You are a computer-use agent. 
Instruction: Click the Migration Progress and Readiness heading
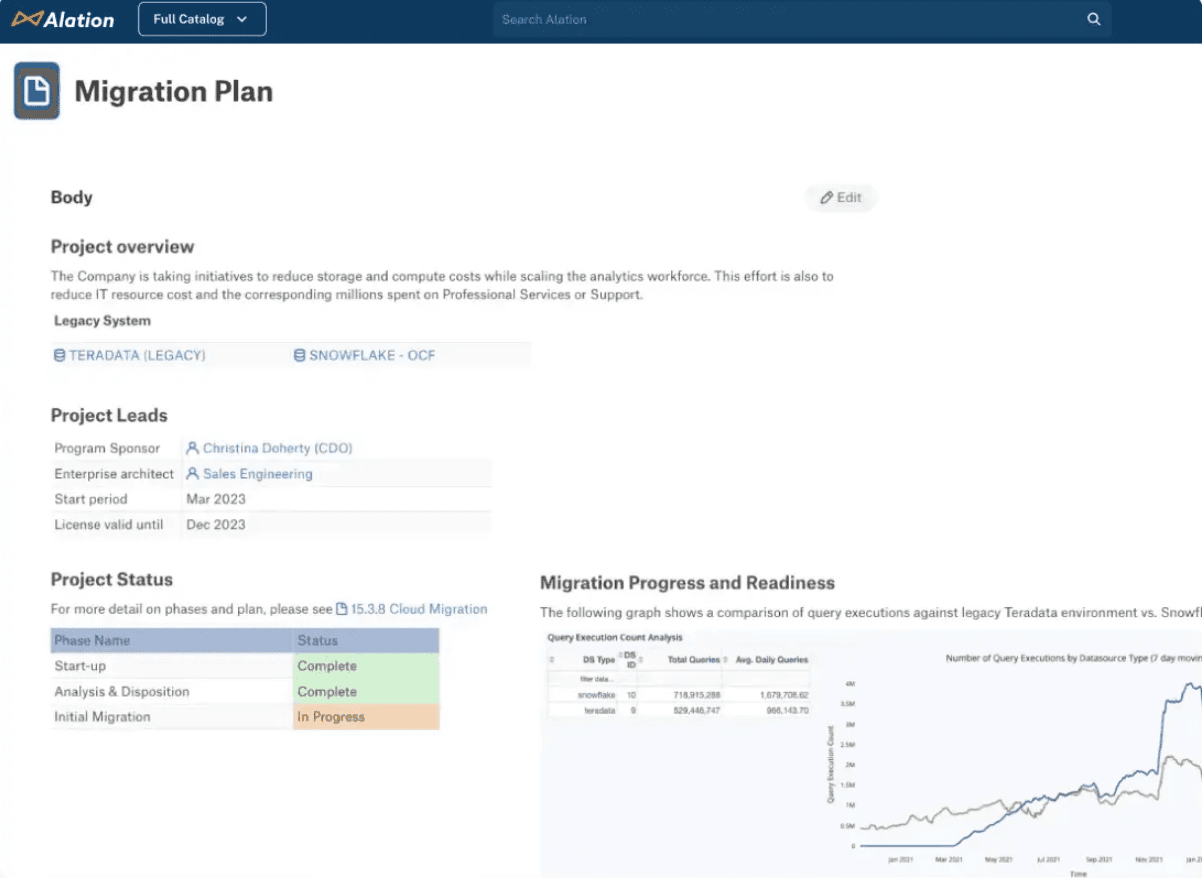coord(687,583)
